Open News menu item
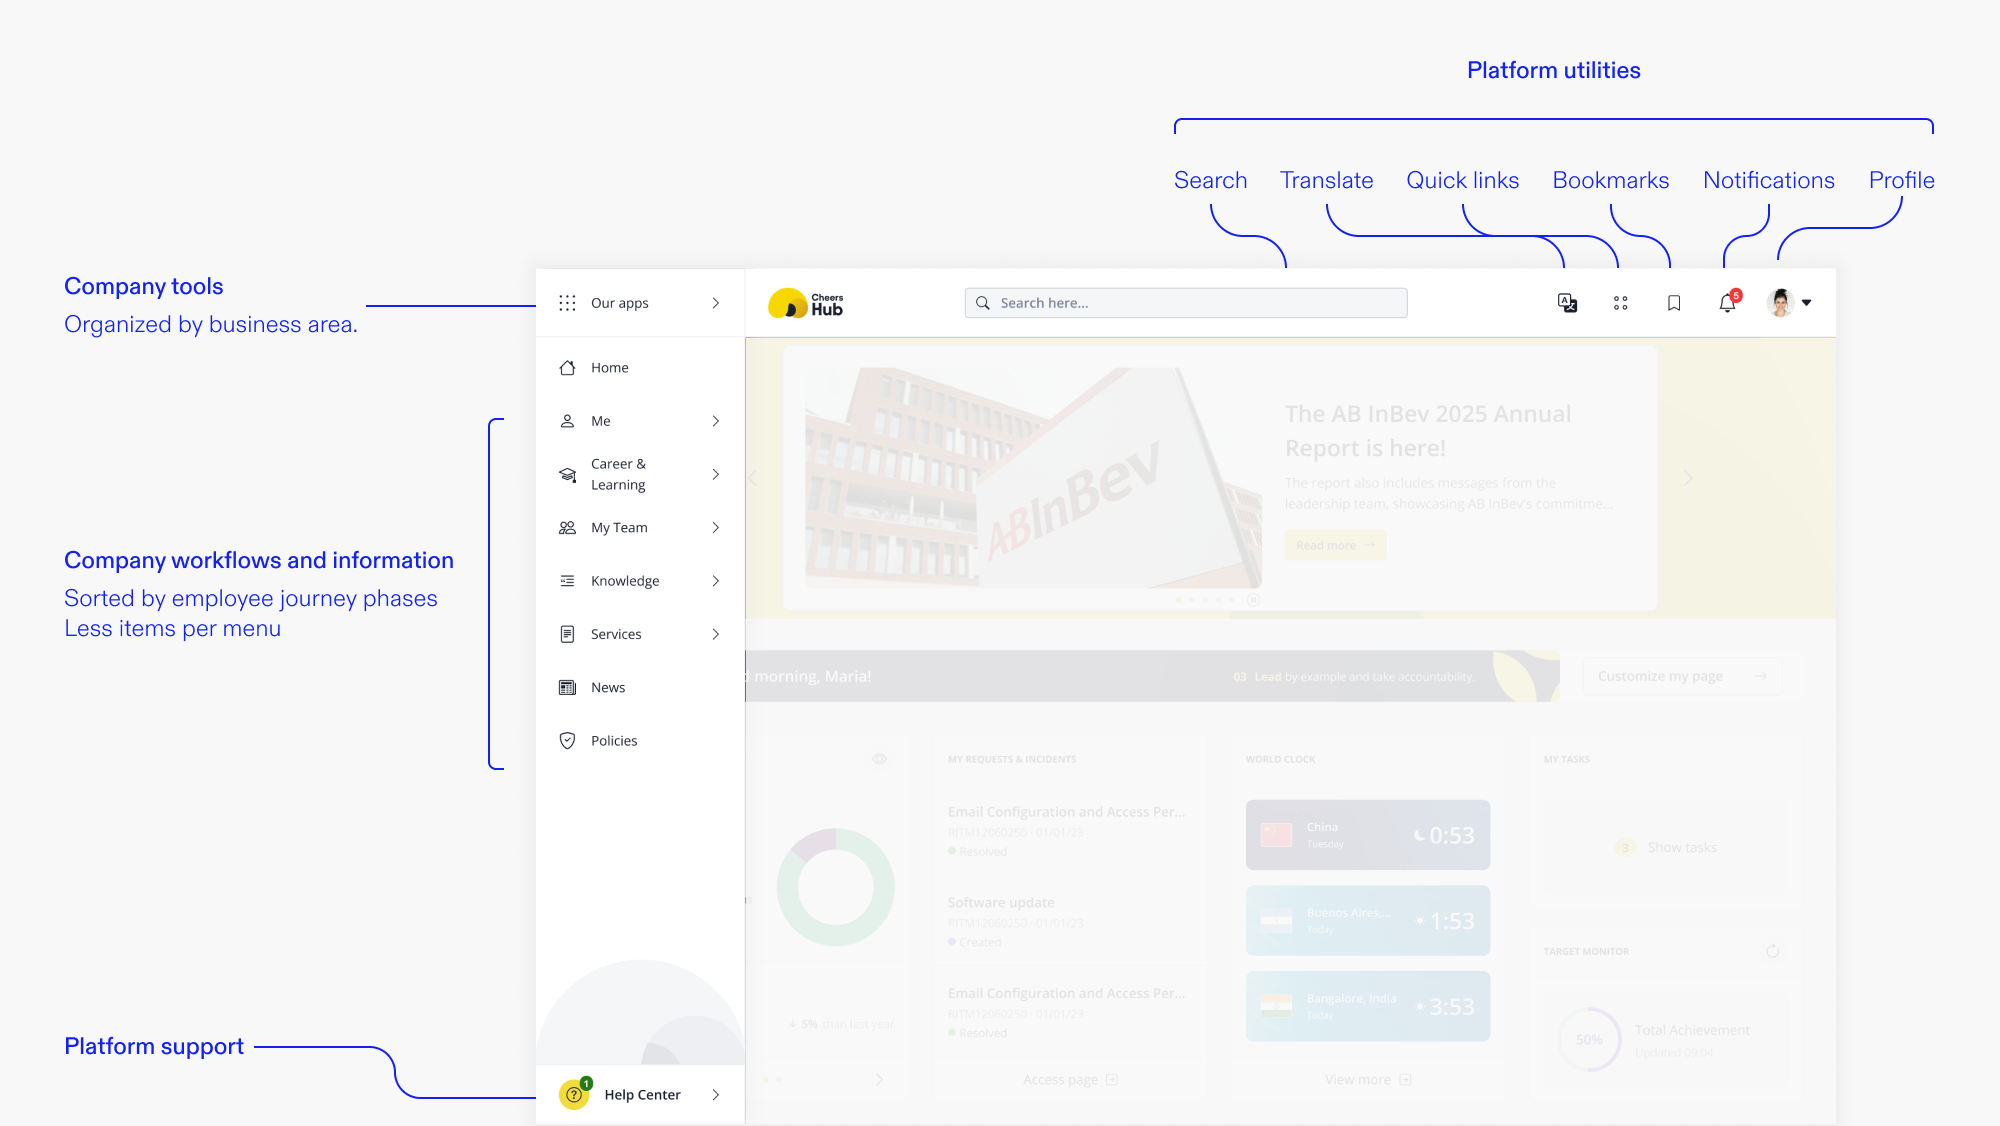 (607, 687)
